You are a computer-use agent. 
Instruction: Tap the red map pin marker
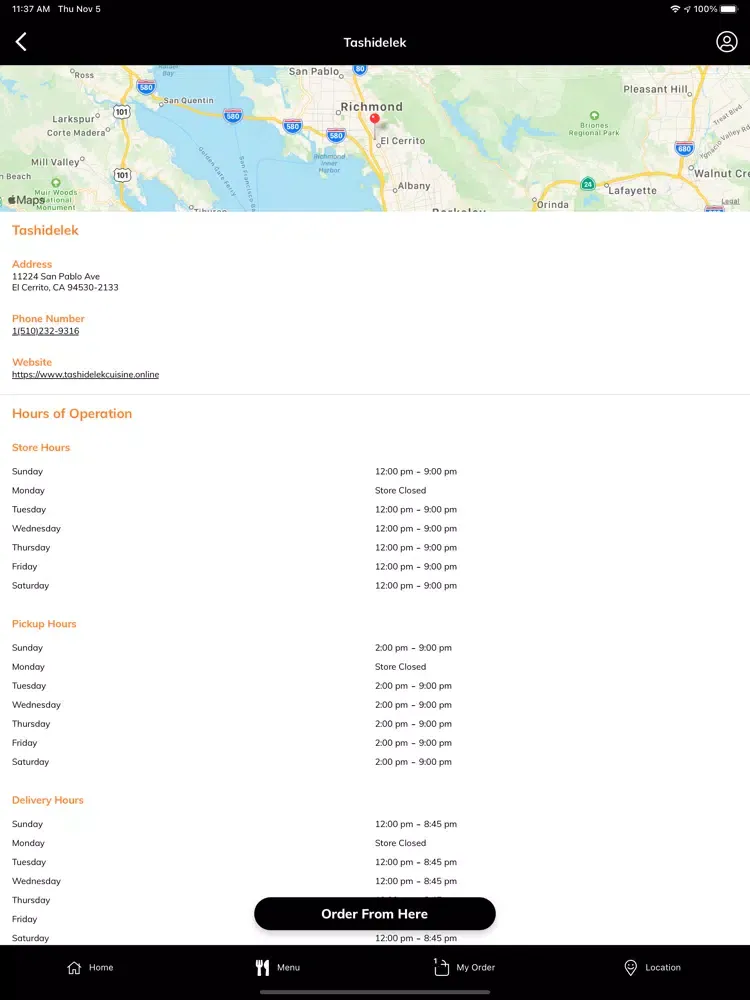(x=375, y=120)
